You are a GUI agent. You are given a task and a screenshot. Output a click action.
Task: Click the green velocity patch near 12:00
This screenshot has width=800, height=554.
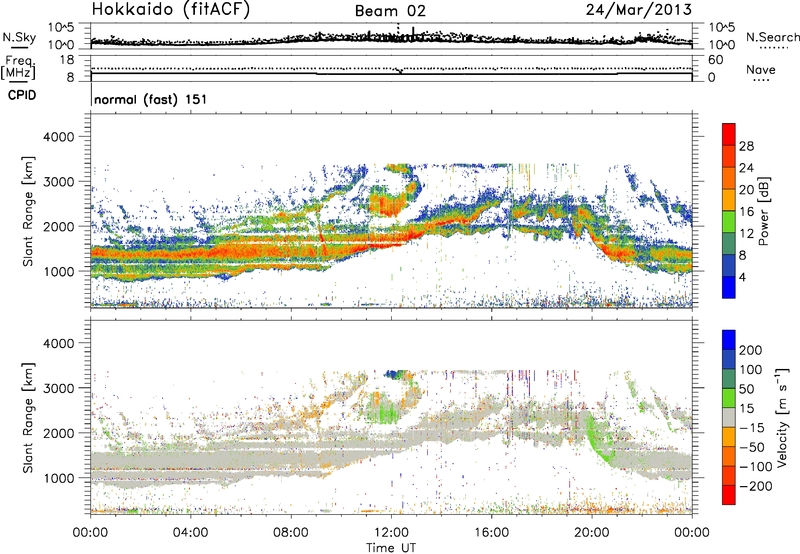click(x=386, y=411)
